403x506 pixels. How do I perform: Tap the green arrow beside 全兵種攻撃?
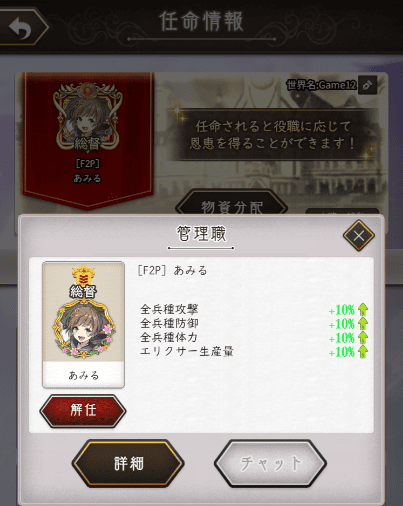[363, 310]
